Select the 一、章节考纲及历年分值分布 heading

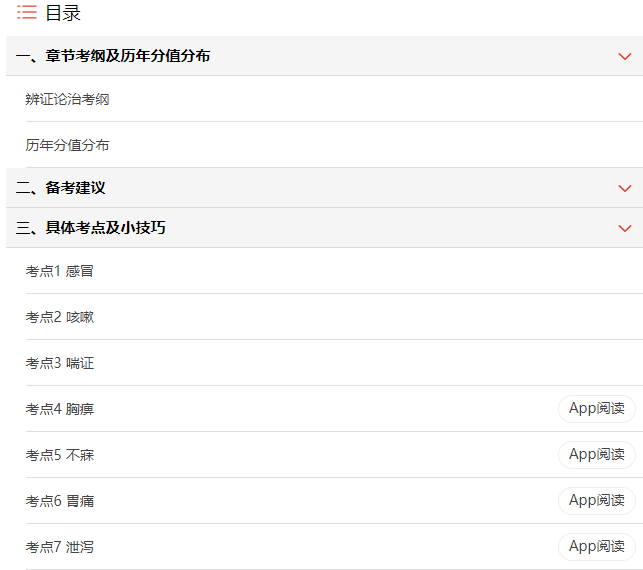tap(113, 56)
